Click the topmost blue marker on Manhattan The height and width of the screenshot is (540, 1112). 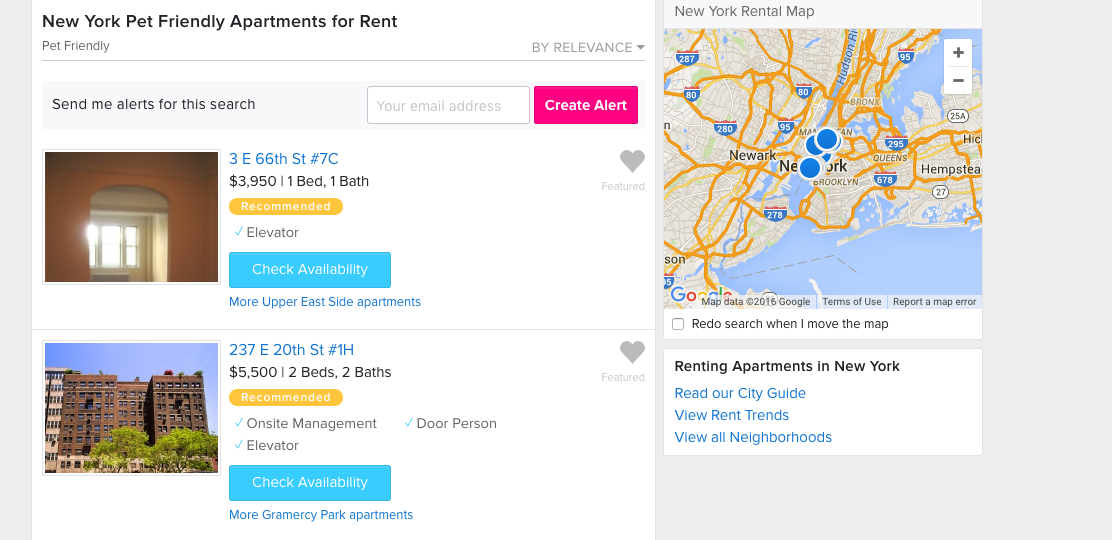(x=827, y=138)
